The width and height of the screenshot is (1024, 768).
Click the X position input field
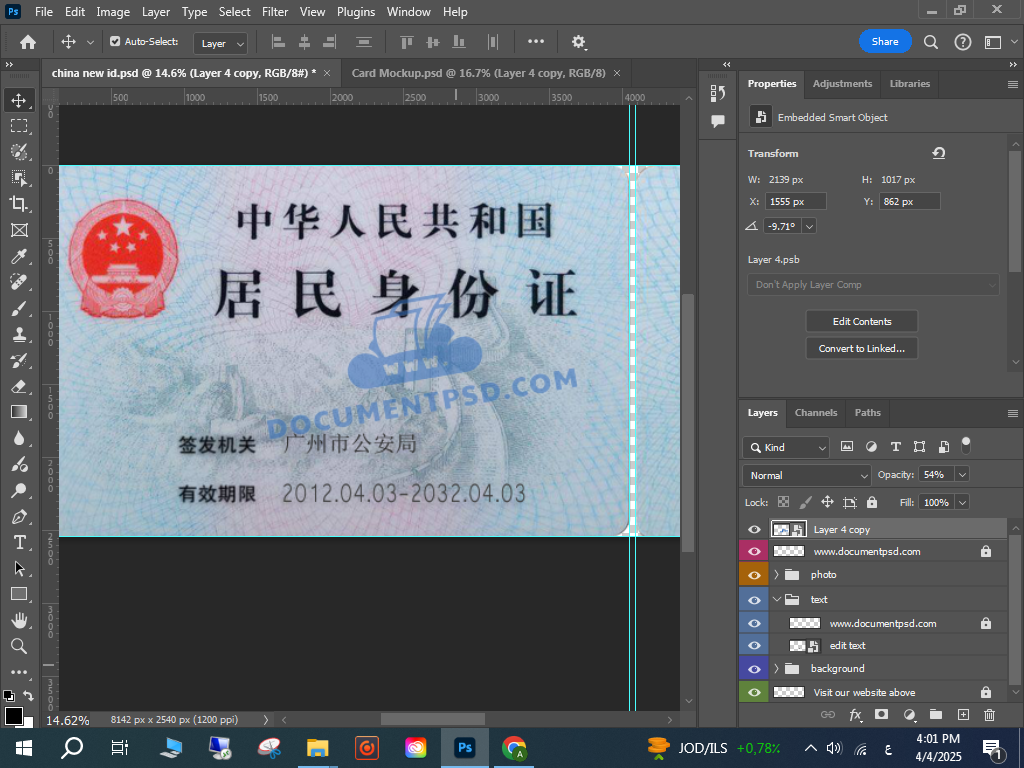795,202
